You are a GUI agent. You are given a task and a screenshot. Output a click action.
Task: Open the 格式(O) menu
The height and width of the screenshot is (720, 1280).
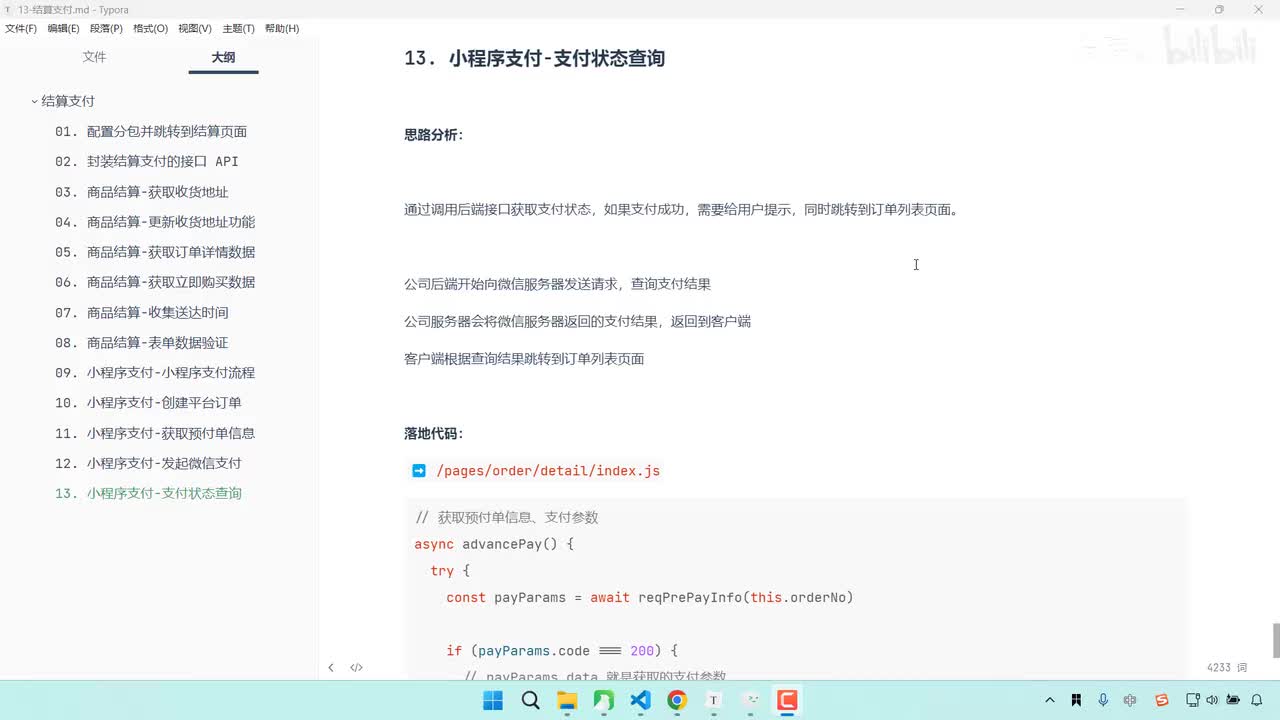coord(150,29)
